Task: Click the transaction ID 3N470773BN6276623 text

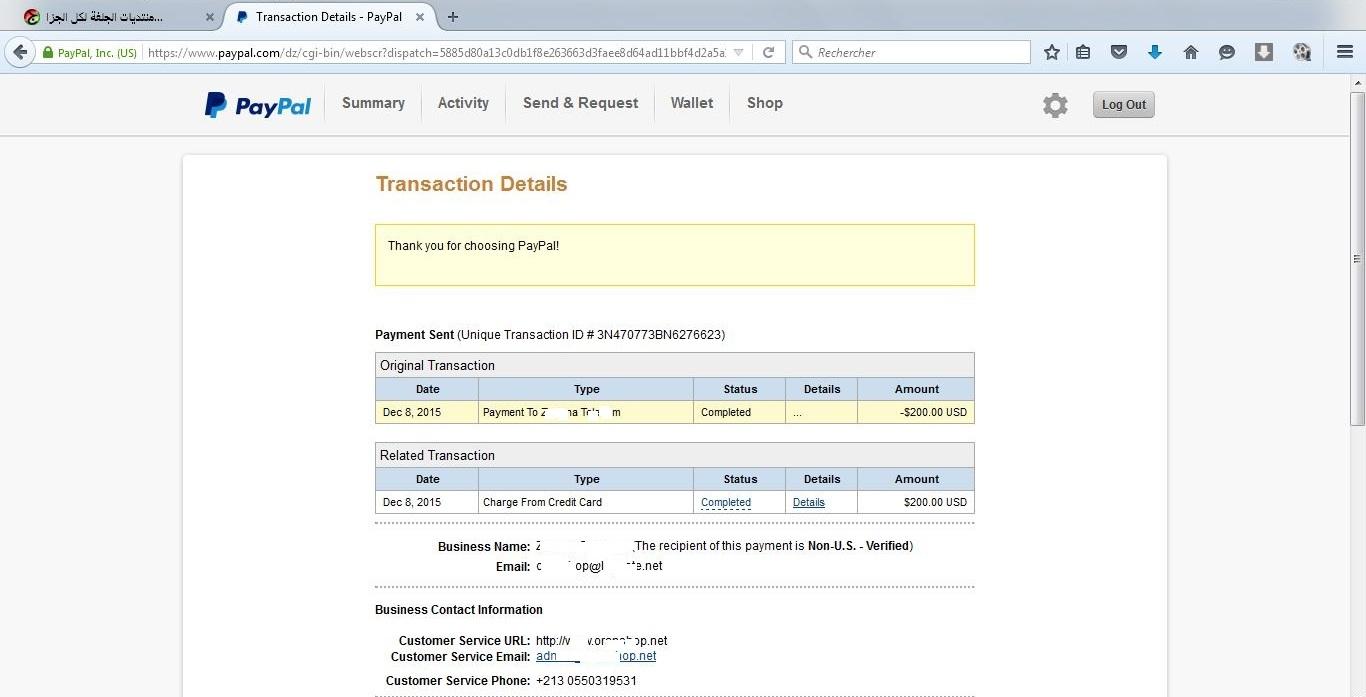Action: pos(661,335)
